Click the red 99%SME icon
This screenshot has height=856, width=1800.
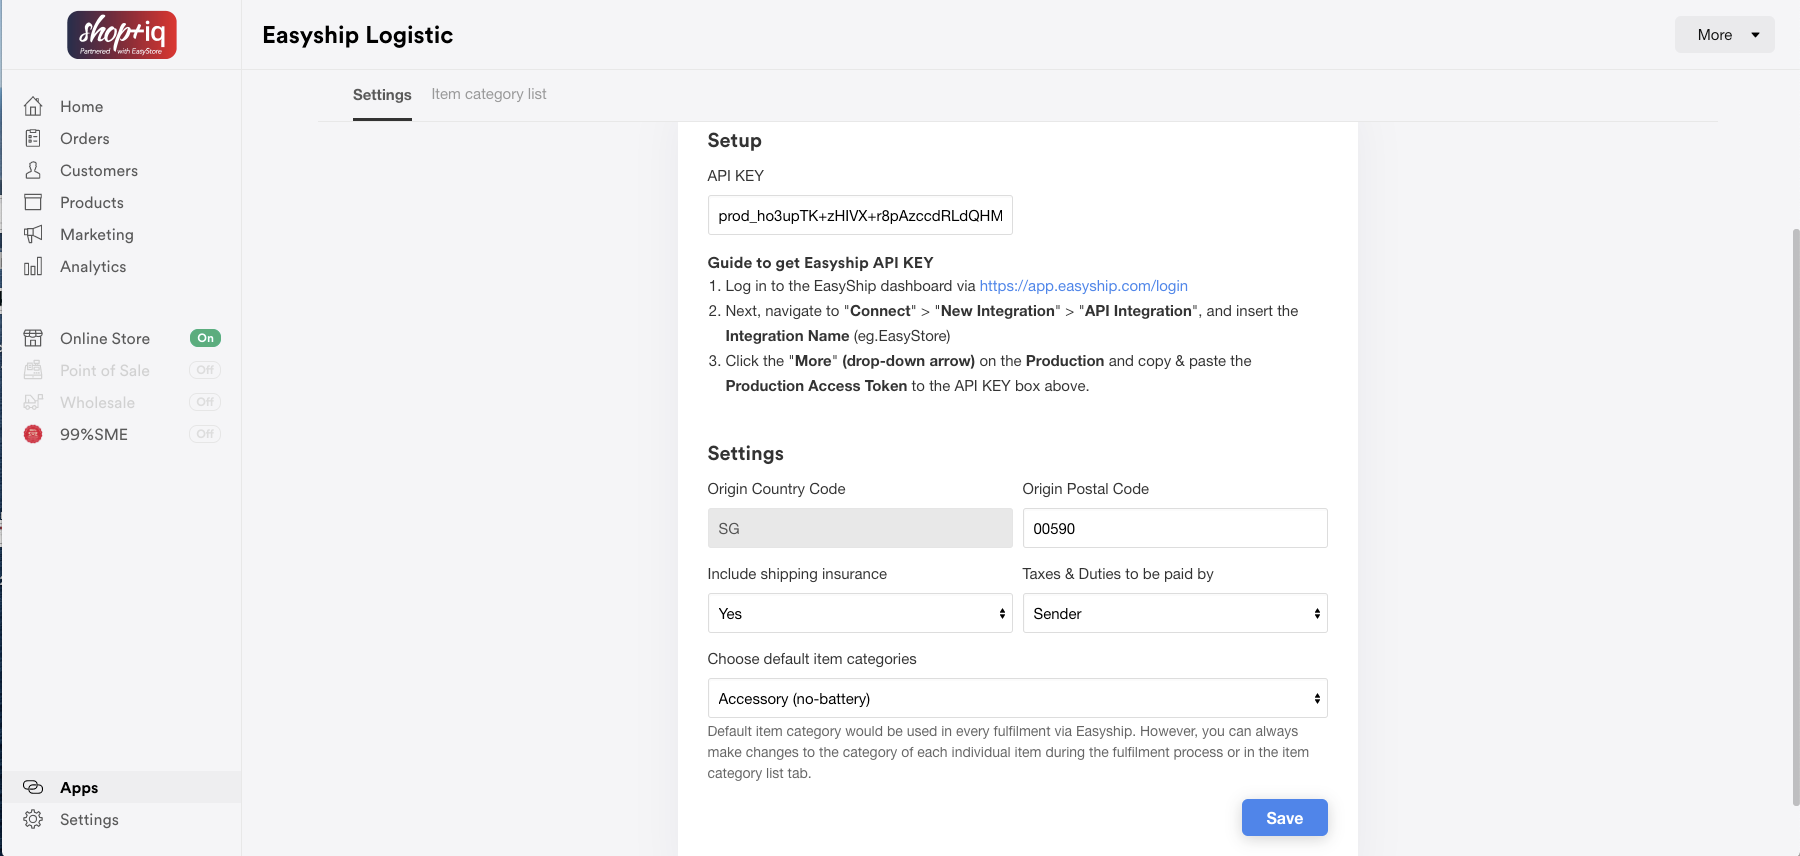(33, 434)
